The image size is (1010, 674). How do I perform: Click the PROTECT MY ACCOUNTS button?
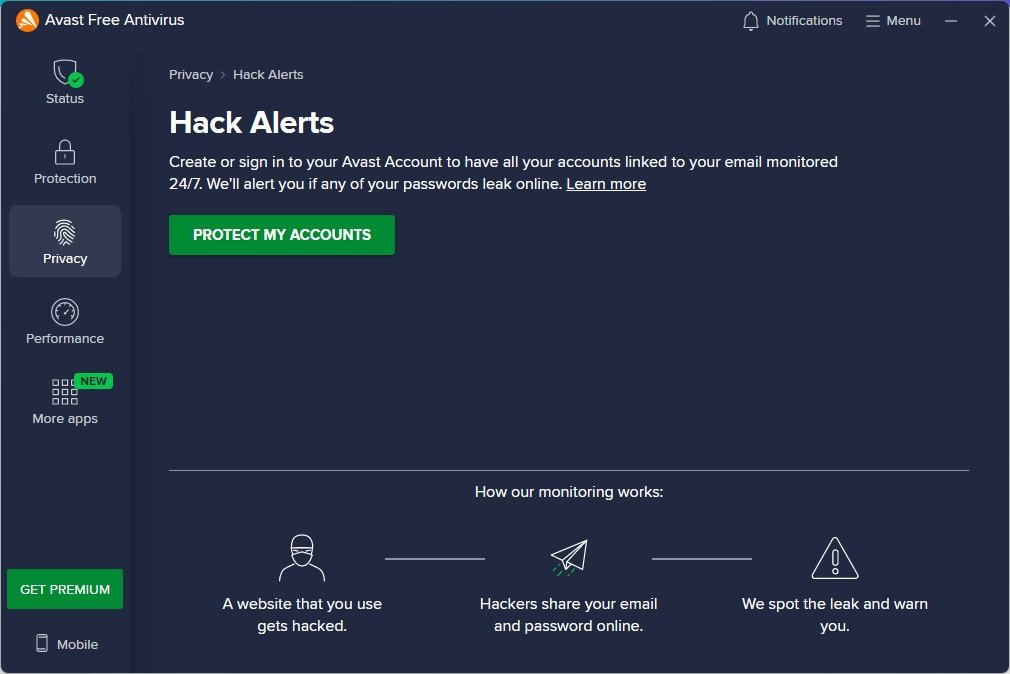tap(281, 235)
